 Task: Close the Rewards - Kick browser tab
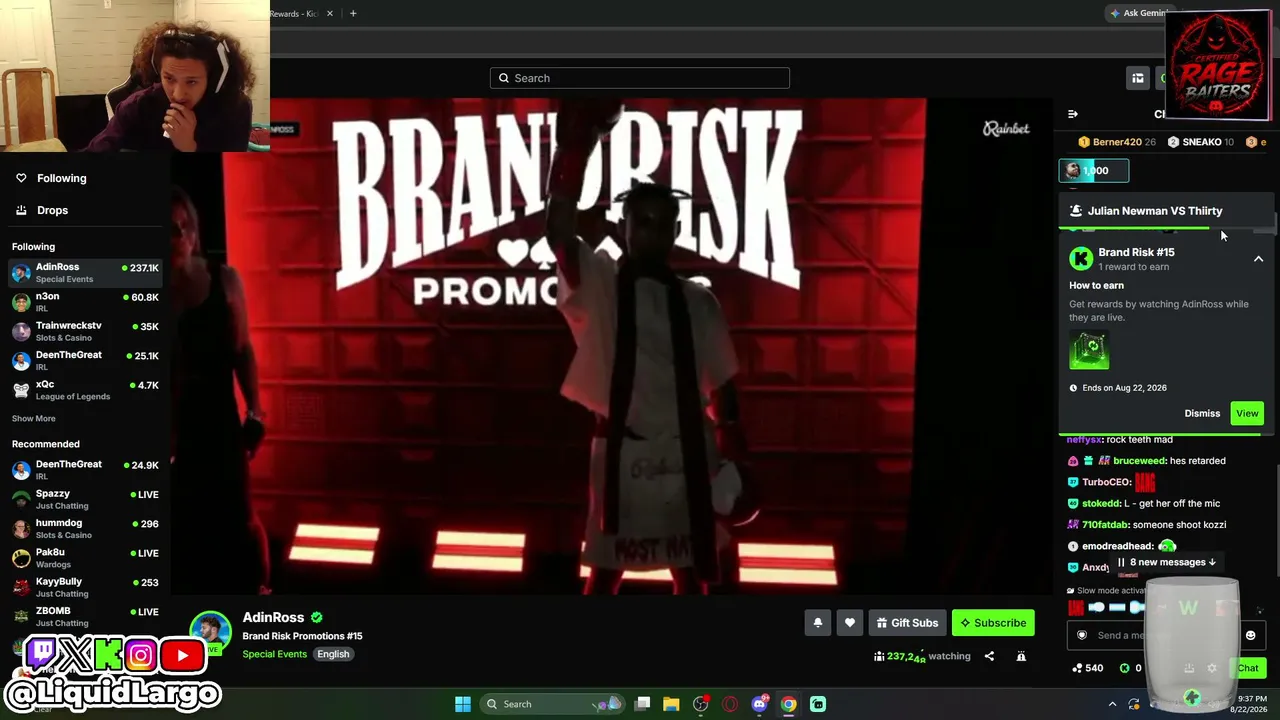(x=330, y=14)
